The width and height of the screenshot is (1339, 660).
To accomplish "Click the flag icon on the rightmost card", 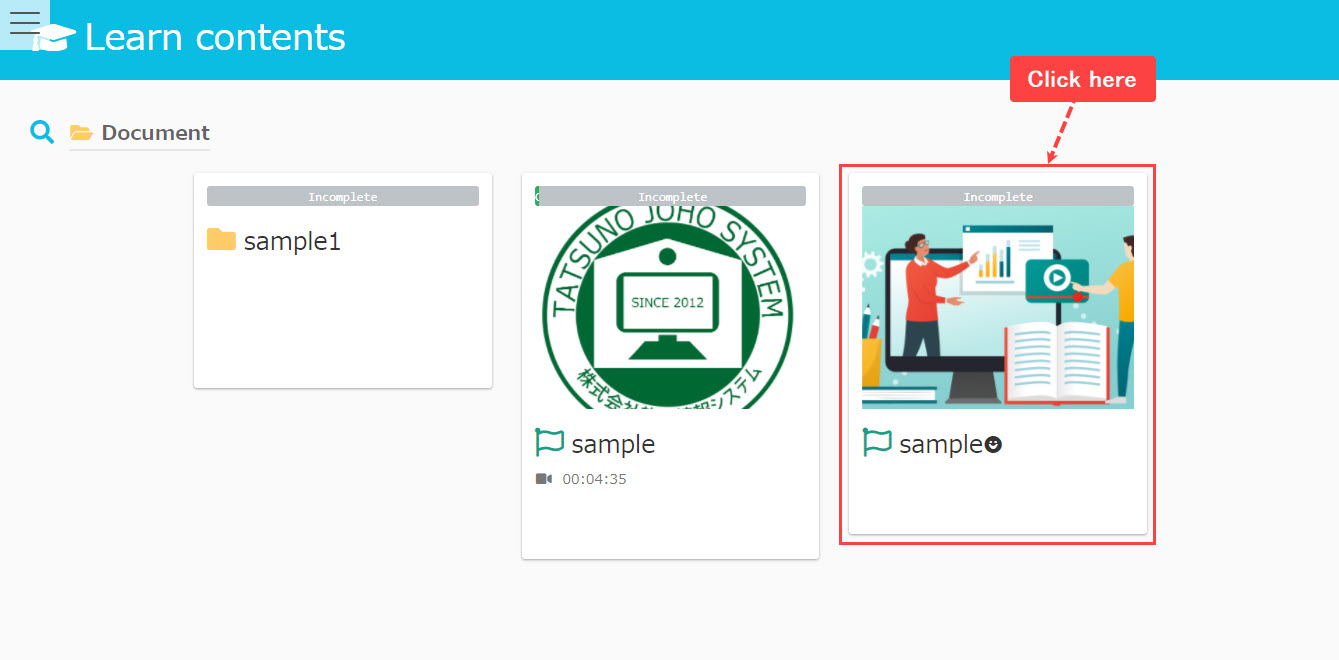I will pos(877,443).
